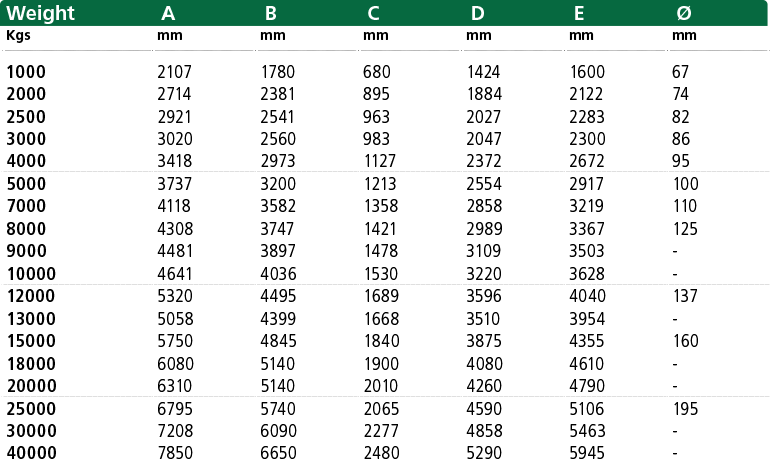Select cell value 1600 in column E
The image size is (770, 464).
pyautogui.click(x=587, y=72)
